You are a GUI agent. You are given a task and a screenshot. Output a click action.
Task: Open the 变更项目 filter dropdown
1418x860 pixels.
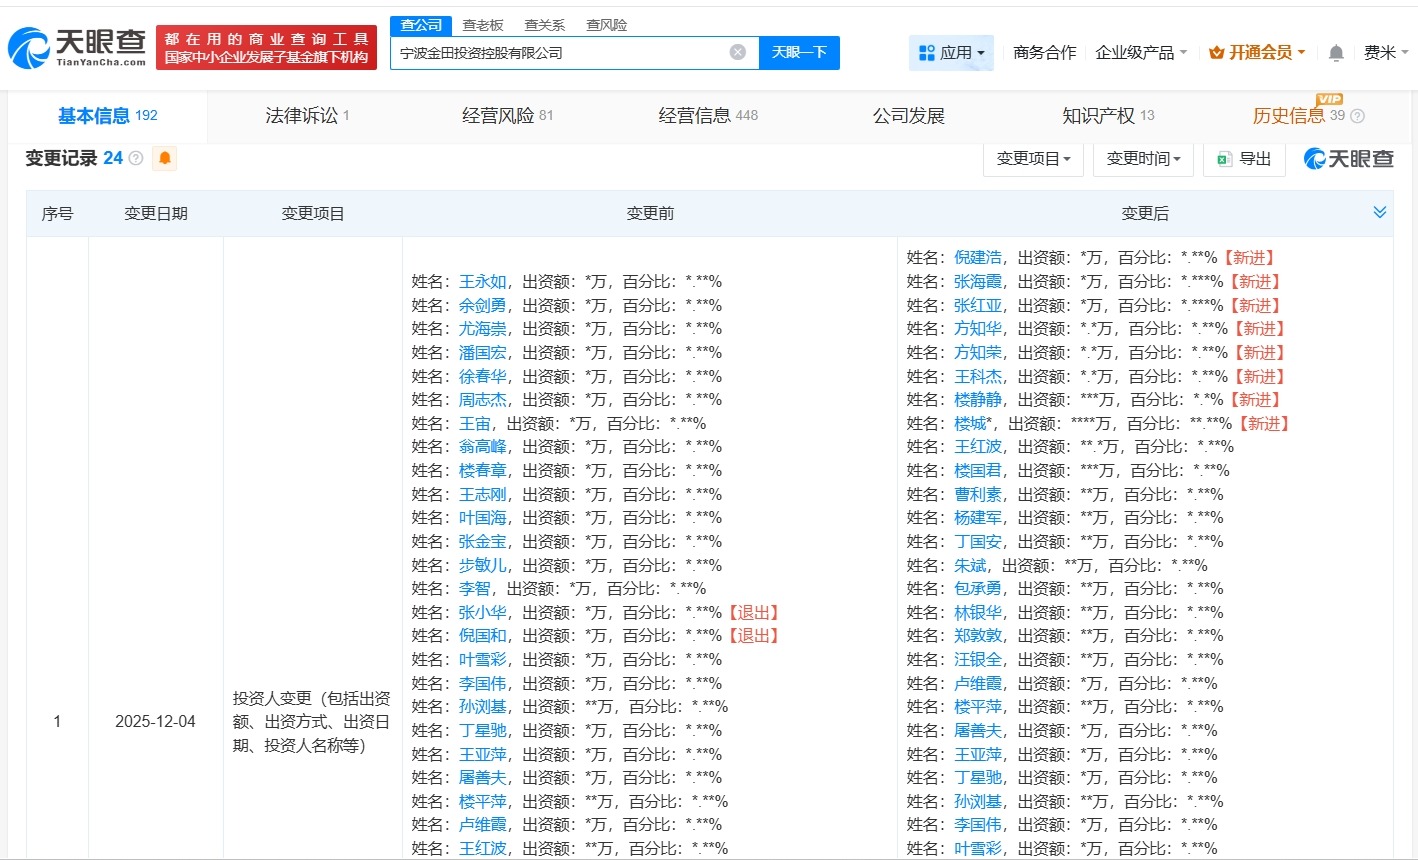coord(1033,158)
